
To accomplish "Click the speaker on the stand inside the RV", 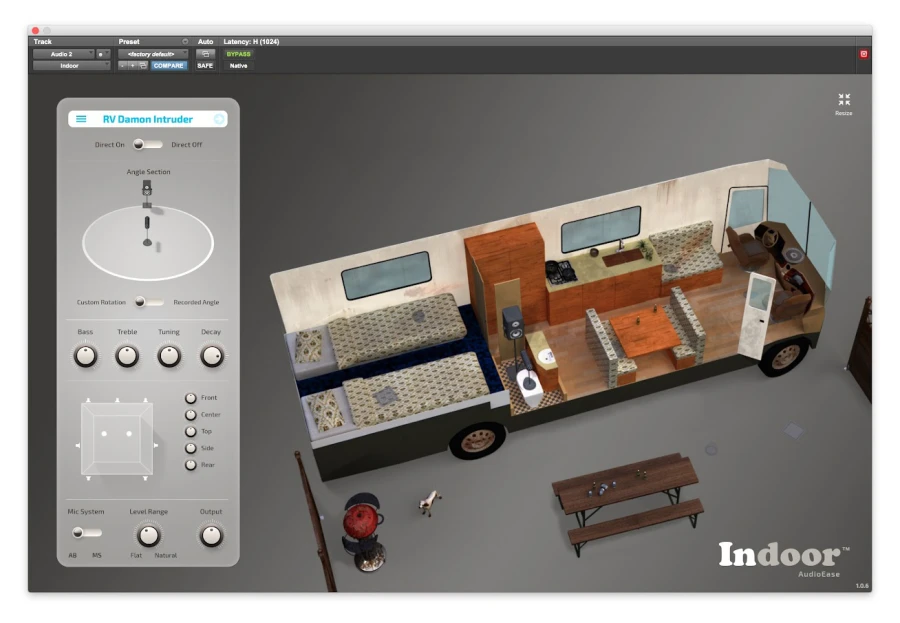I will point(513,323).
